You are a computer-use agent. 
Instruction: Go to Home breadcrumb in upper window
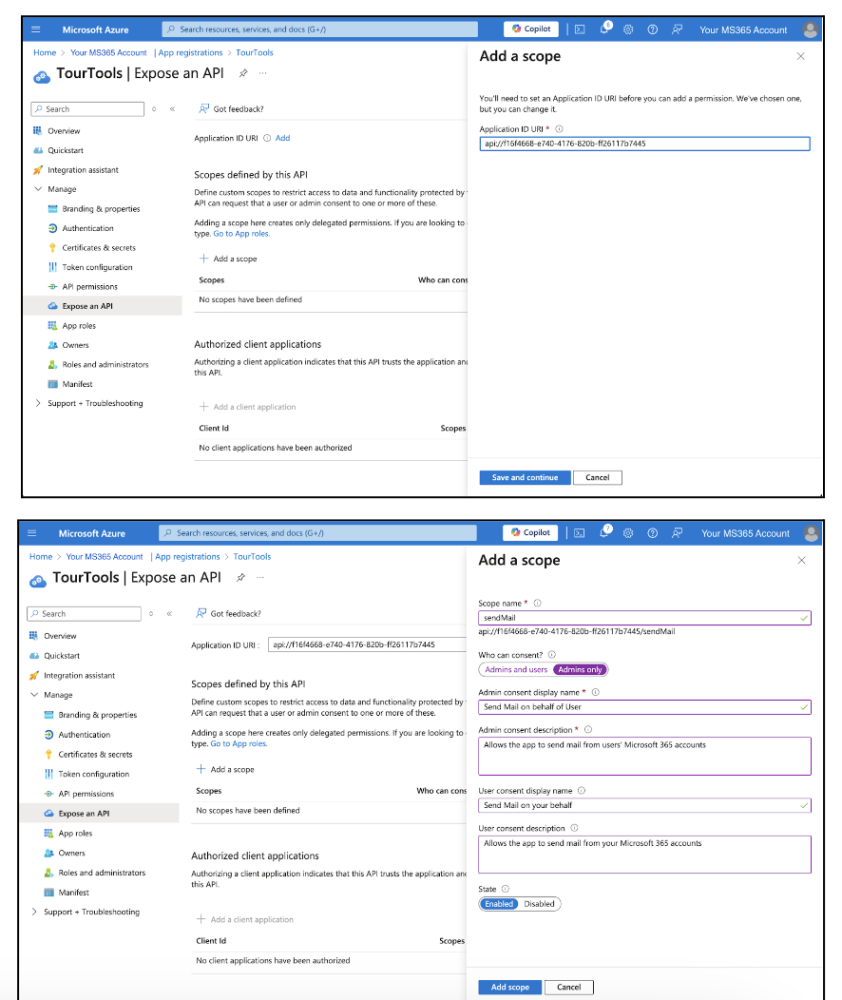pos(45,53)
